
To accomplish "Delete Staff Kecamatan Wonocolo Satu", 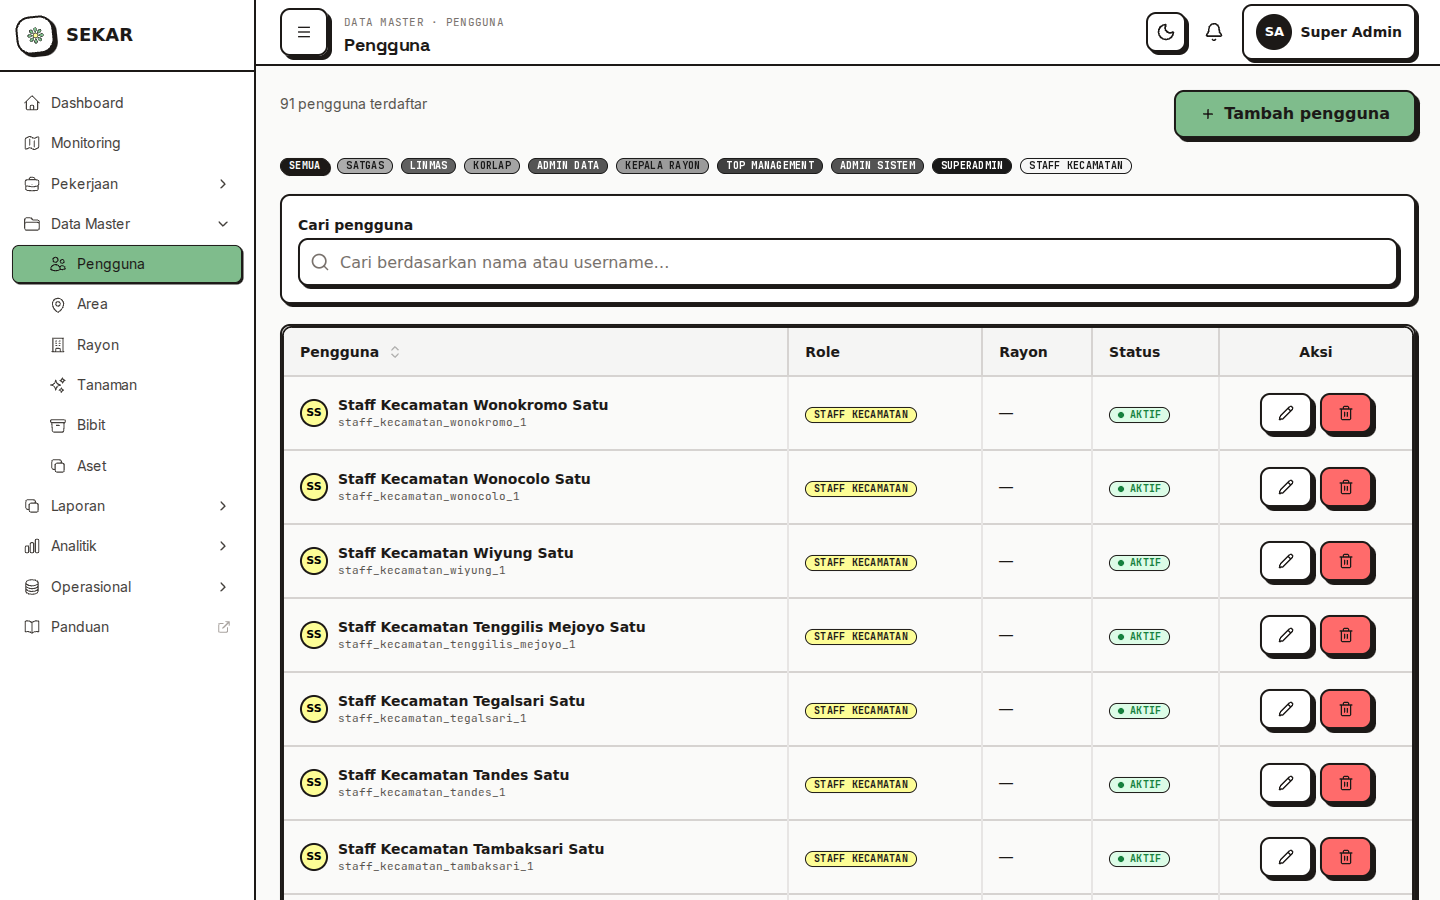I will coord(1346,487).
